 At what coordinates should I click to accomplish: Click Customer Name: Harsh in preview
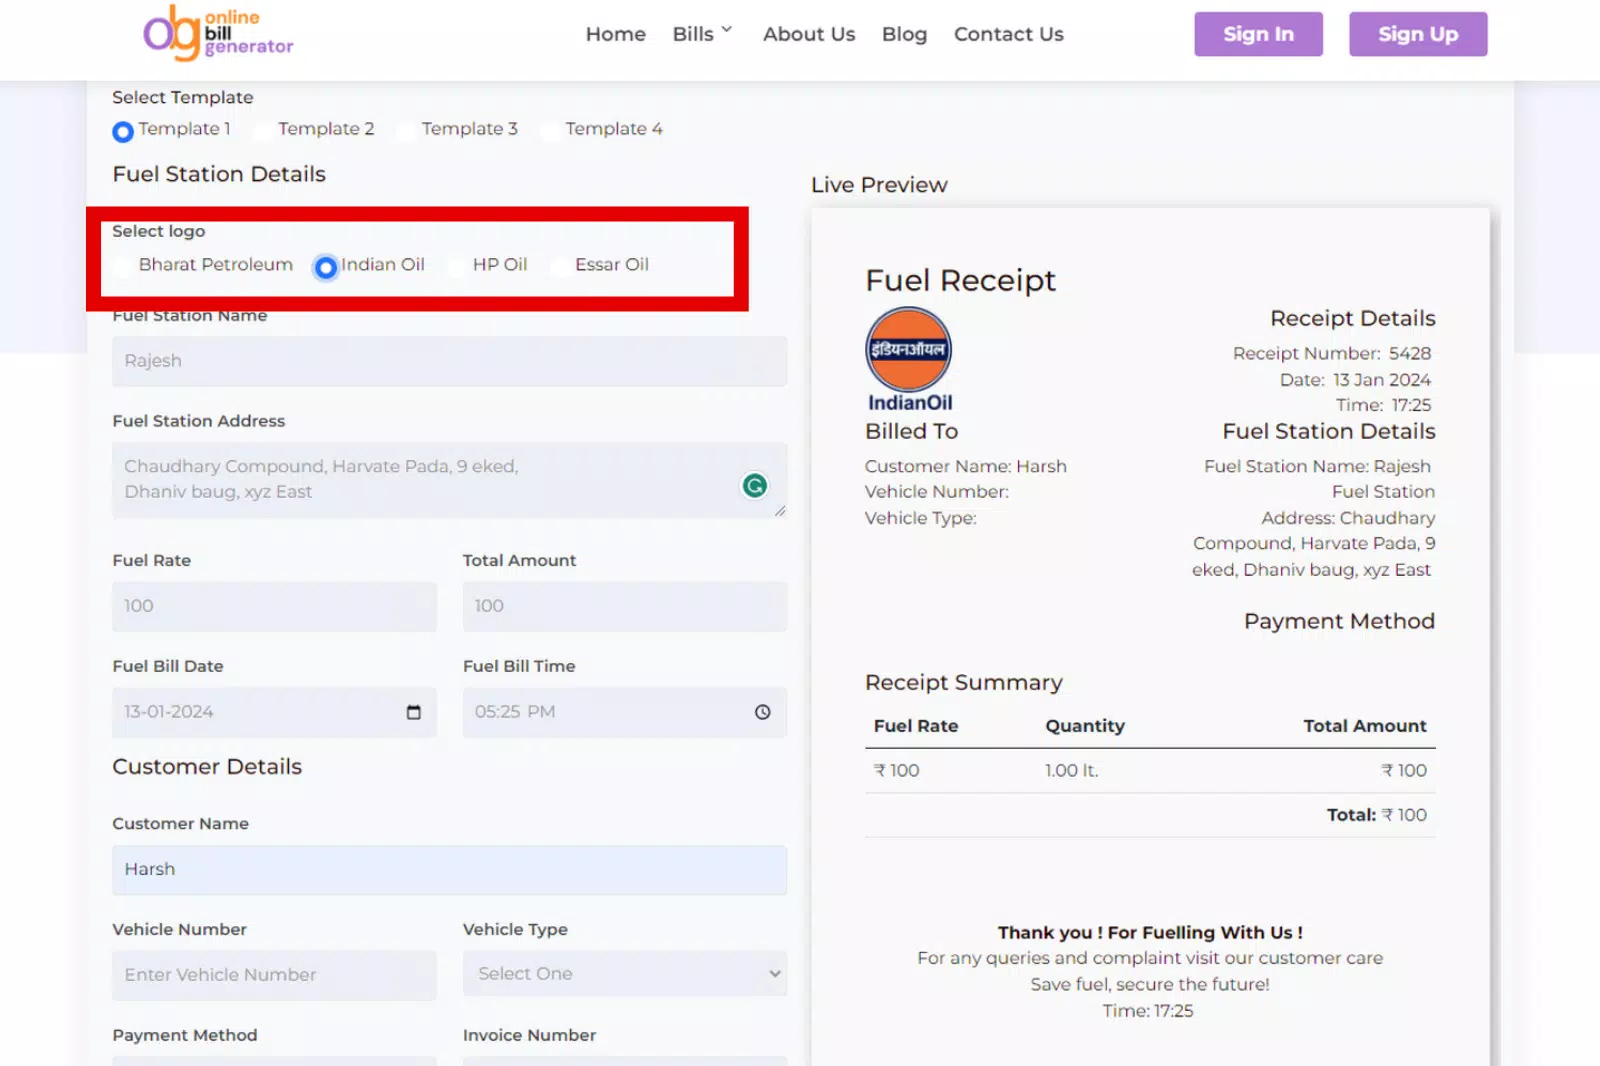[965, 466]
